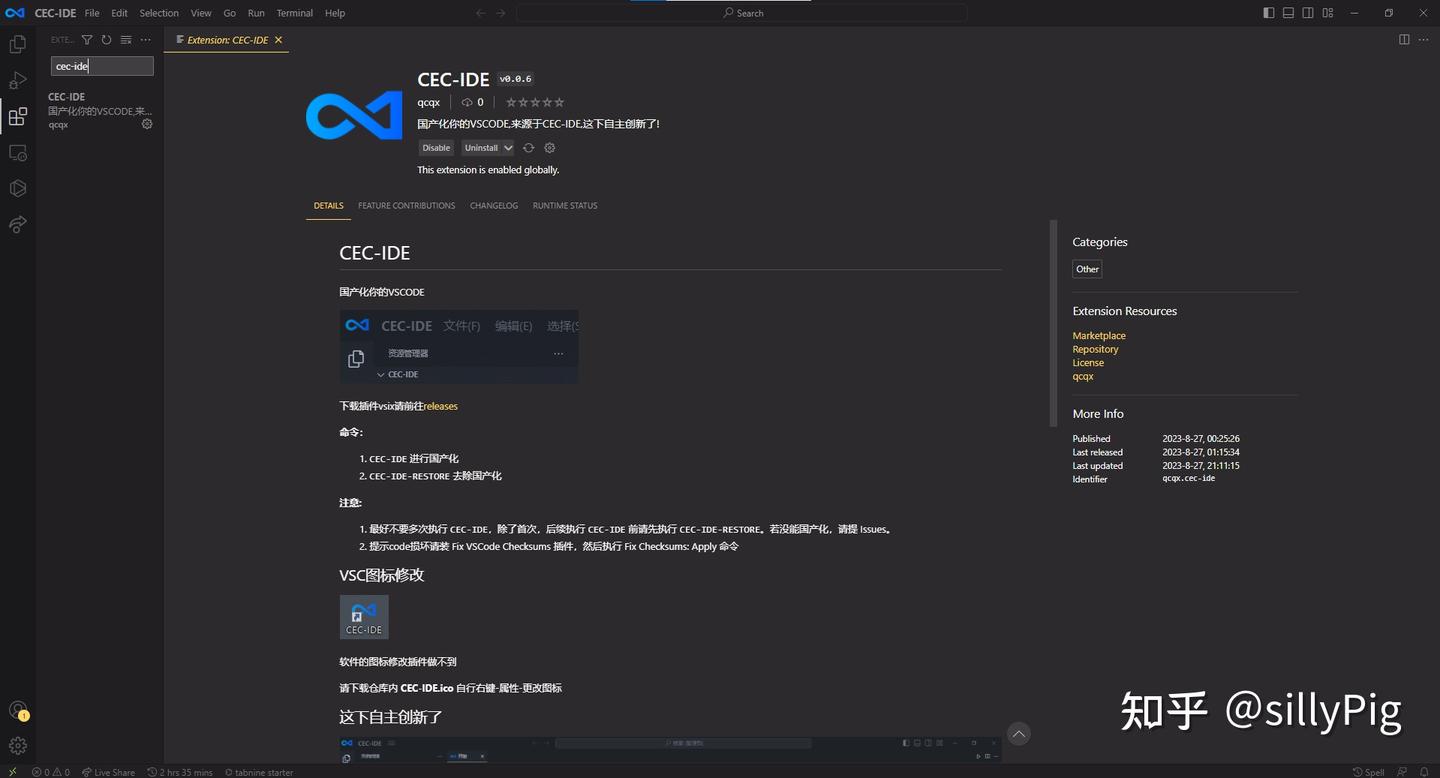The width and height of the screenshot is (1440, 778).
Task: Open the editor more actions ellipsis menu
Action: (x=1424, y=40)
